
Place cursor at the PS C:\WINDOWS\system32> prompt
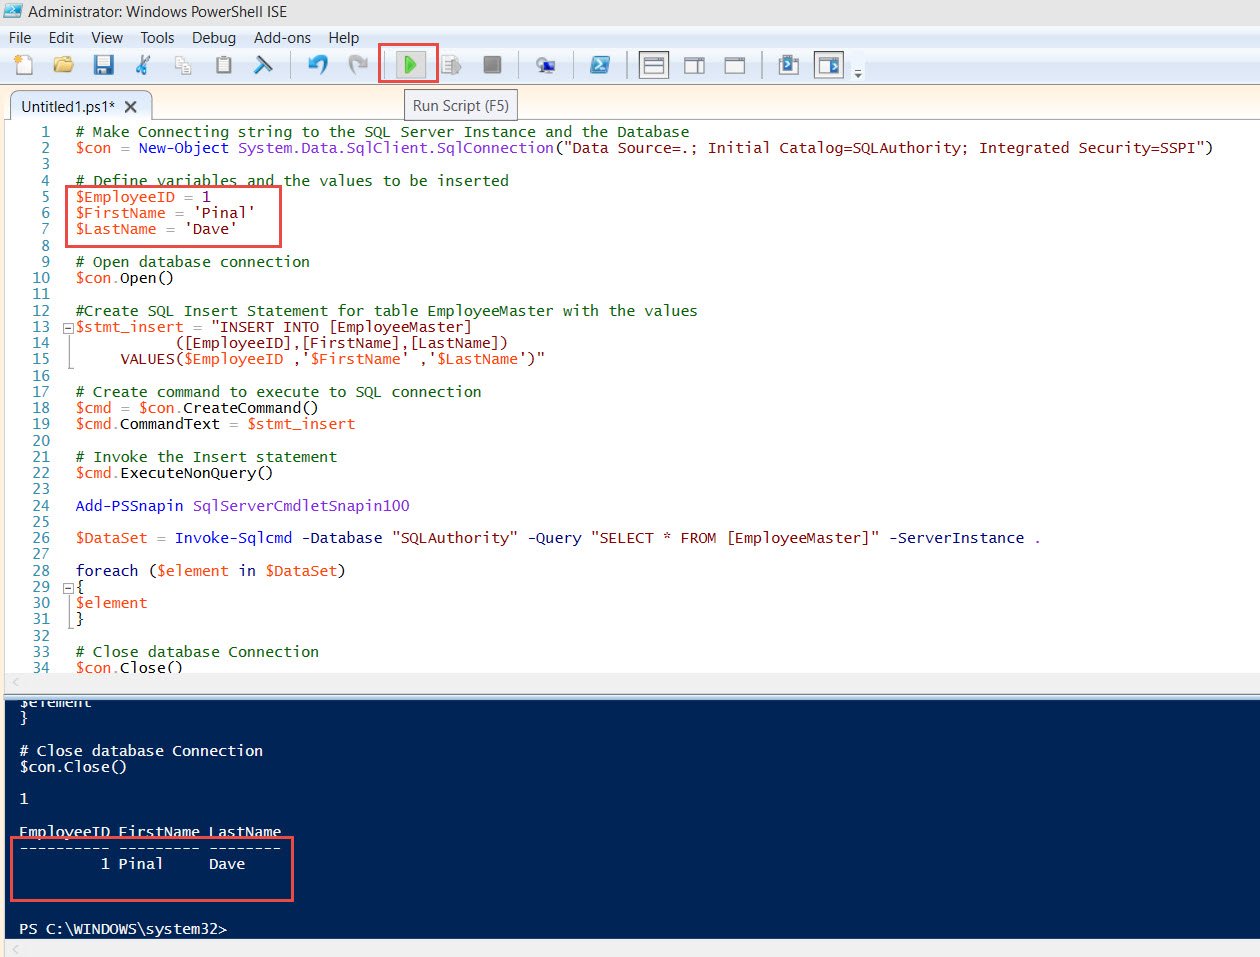[x=123, y=929]
